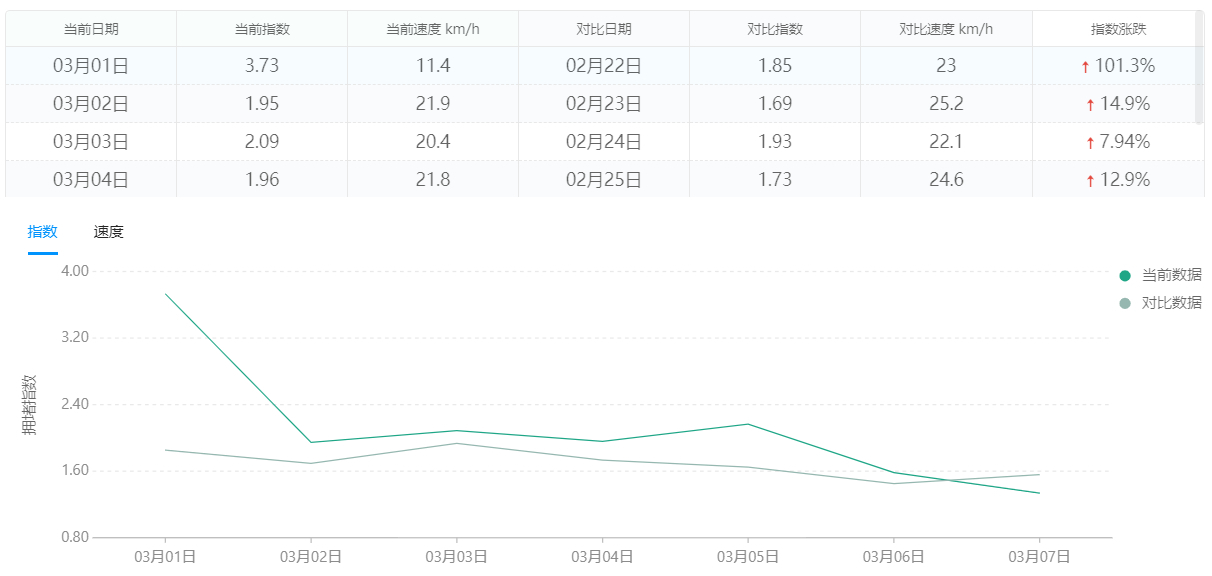Image resolution: width=1212 pixels, height=576 pixels.
Task: Select the 02月24日 comparison date cell
Action: point(604,142)
